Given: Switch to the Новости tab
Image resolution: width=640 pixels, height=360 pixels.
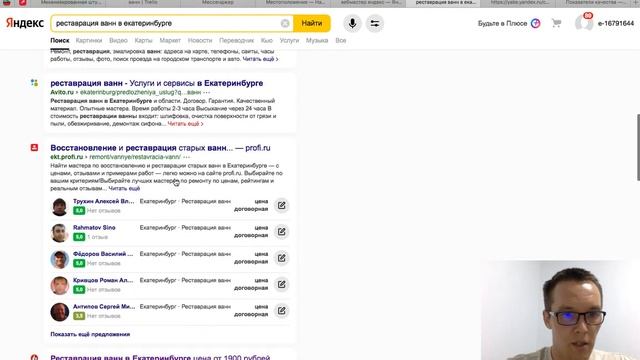Looking at the screenshot, I should pyautogui.click(x=200, y=40).
